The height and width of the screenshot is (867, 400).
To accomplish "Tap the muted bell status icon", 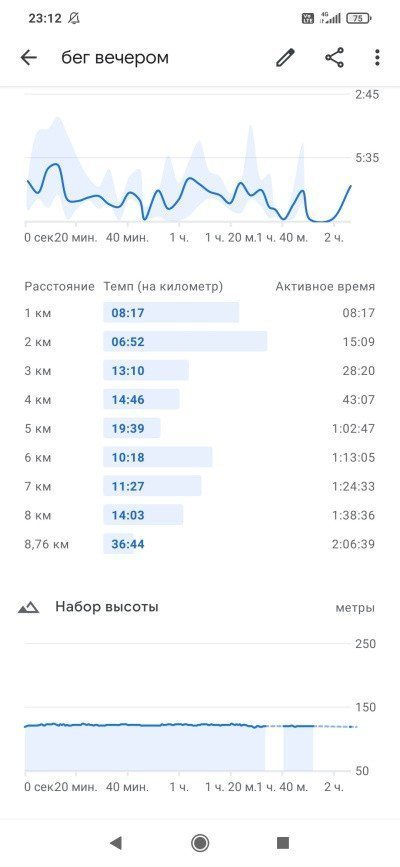I will (74, 18).
